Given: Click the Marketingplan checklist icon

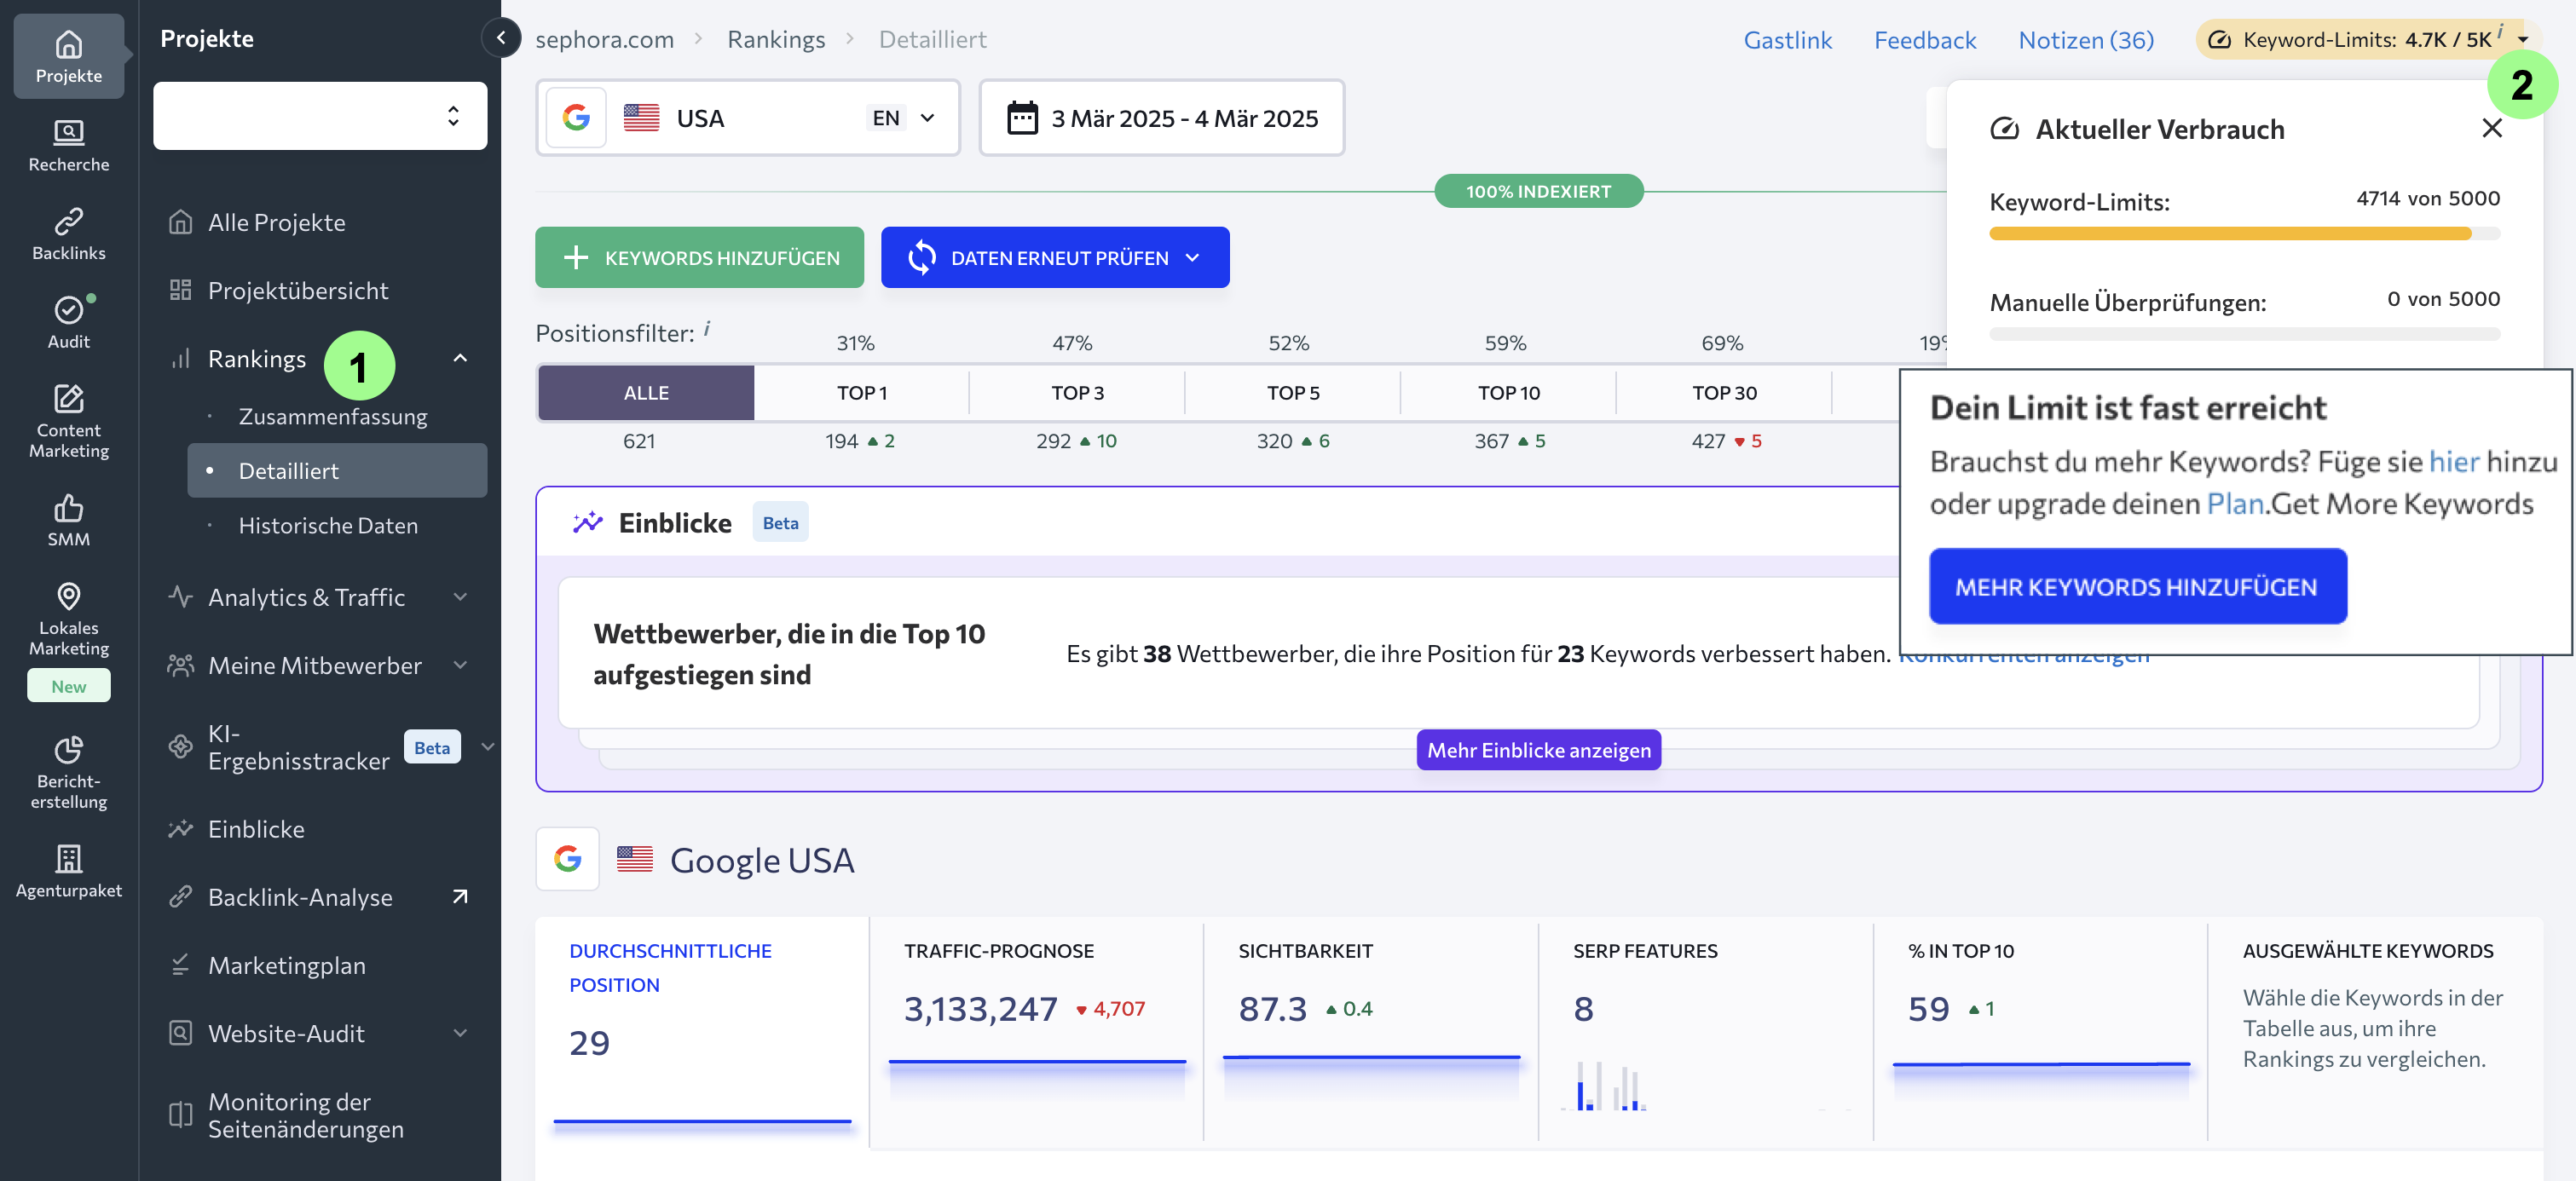Looking at the screenshot, I should 180,964.
